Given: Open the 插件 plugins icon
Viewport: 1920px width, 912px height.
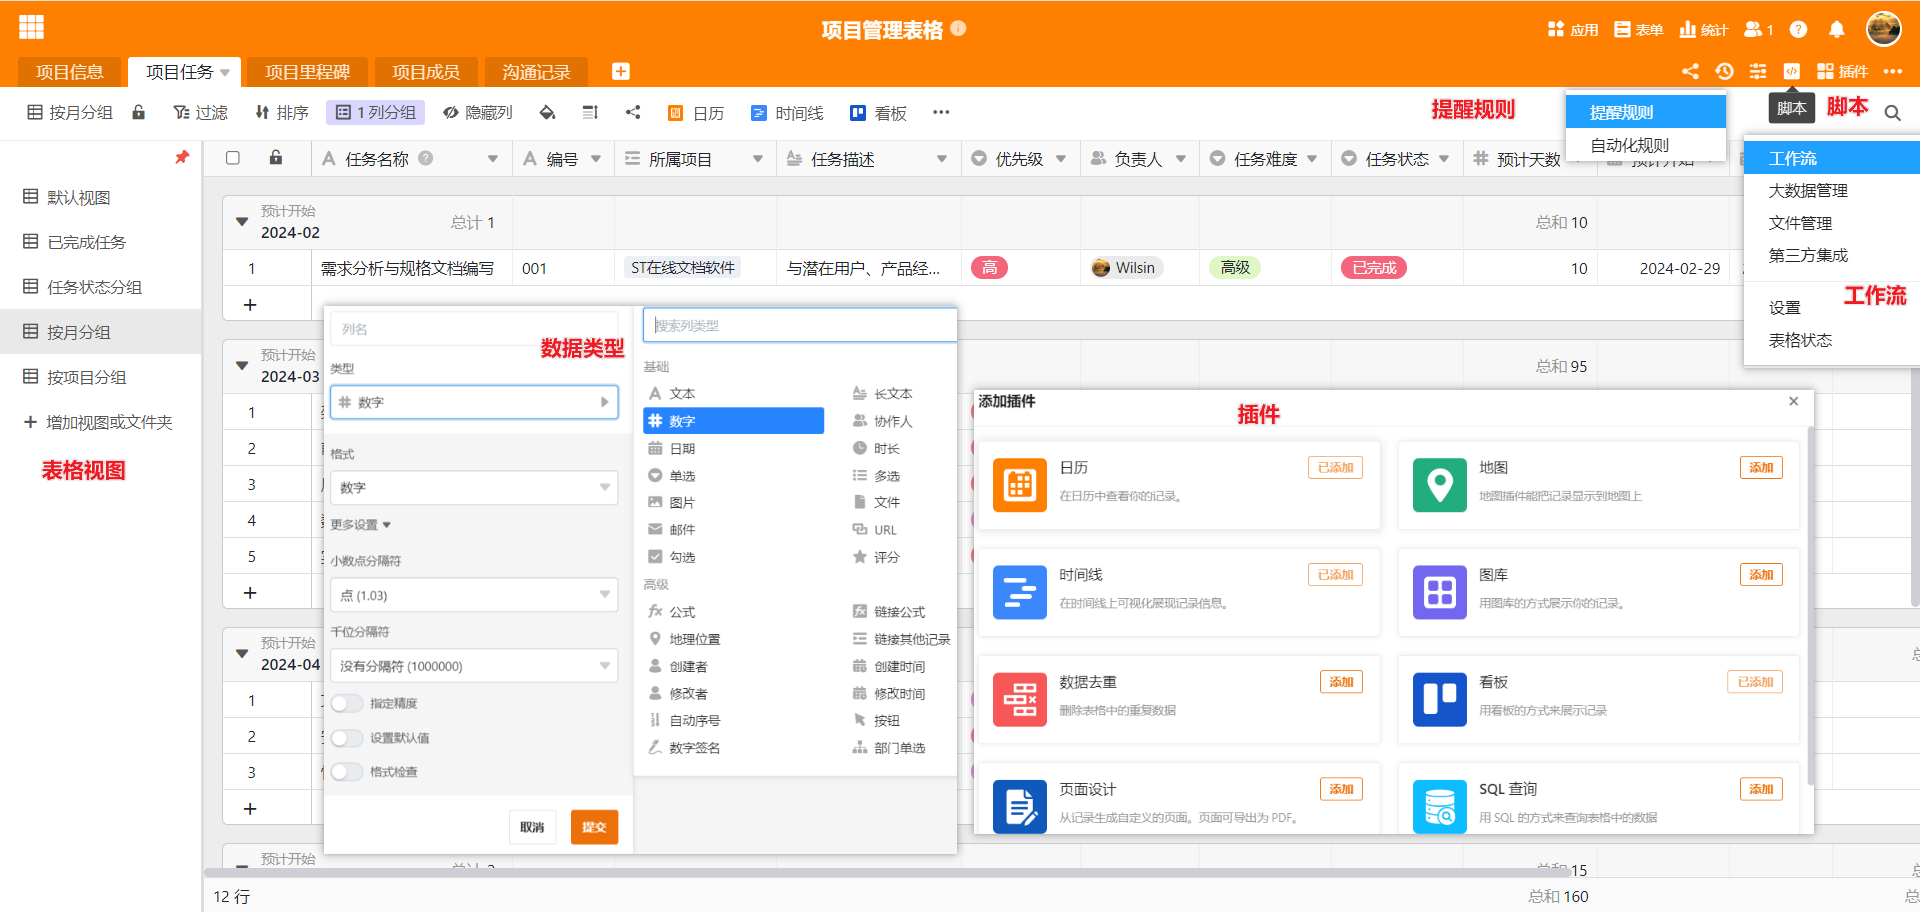Looking at the screenshot, I should pyautogui.click(x=1842, y=71).
